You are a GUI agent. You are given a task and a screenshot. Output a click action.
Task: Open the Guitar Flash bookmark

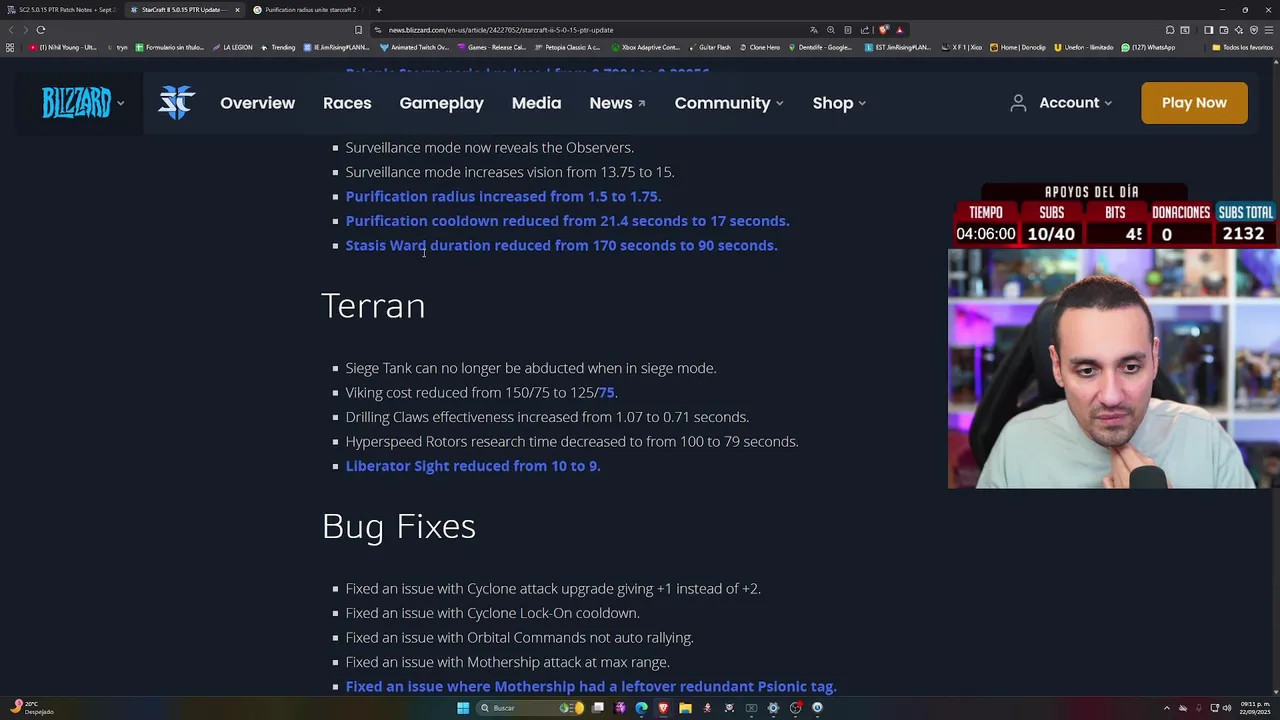[709, 47]
